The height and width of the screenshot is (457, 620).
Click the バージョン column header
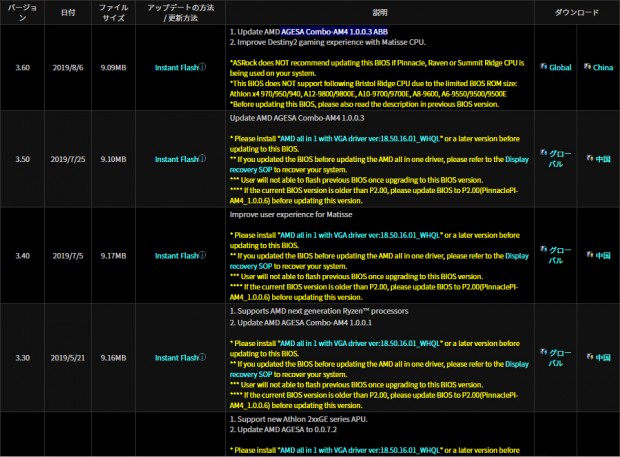(x=22, y=13)
